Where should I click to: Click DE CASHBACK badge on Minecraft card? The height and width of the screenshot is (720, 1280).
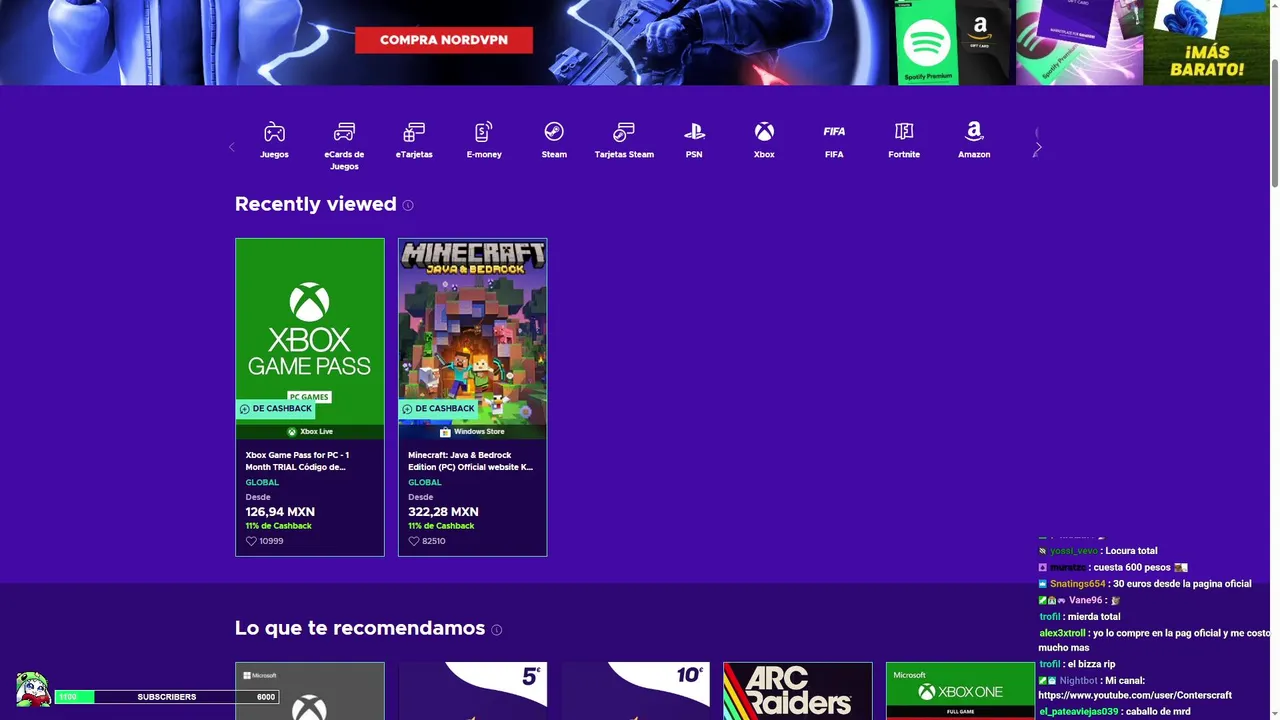439,409
